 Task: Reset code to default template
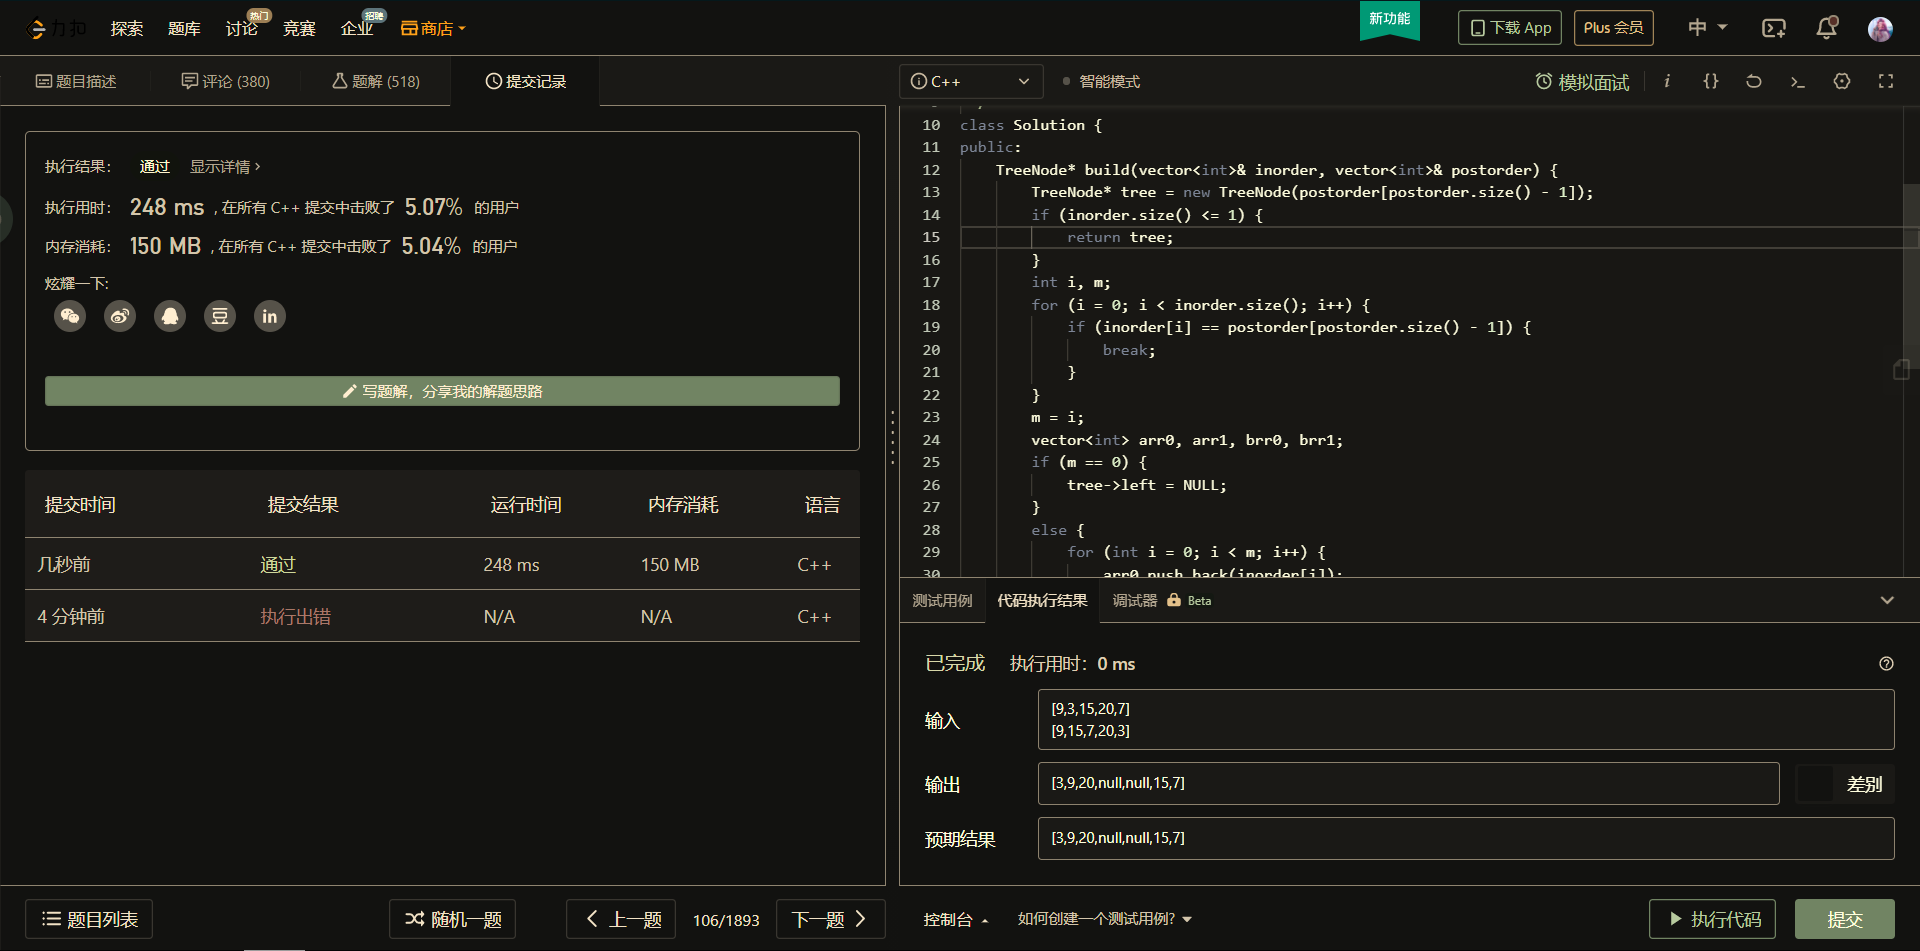1754,81
